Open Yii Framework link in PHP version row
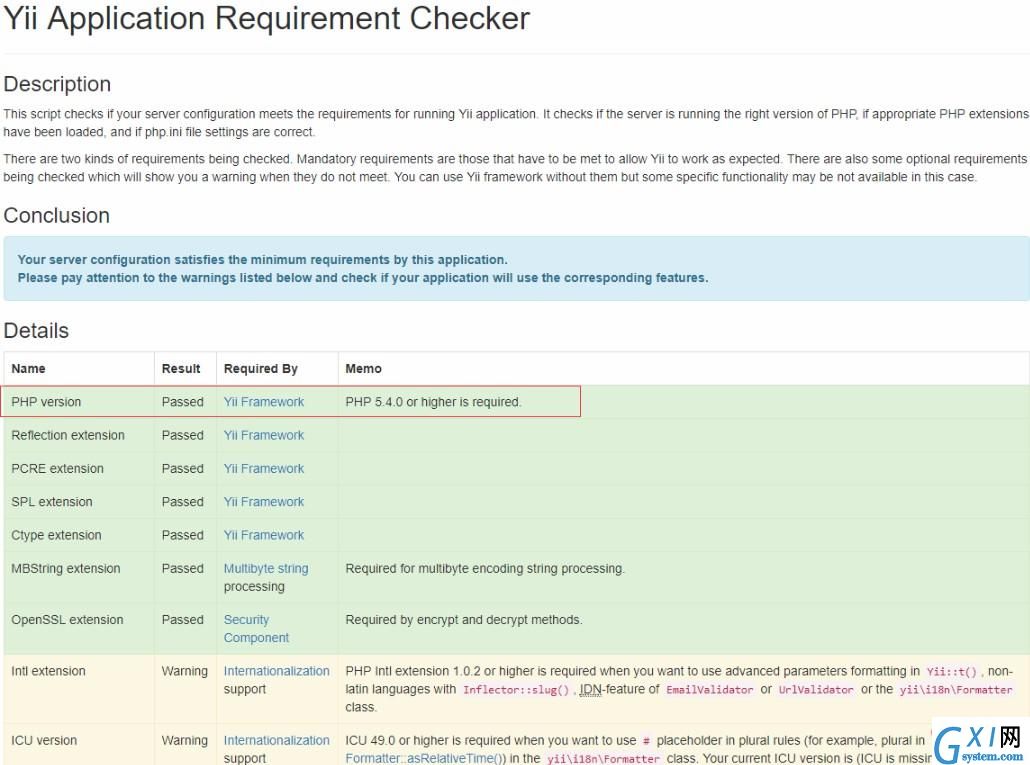Viewport: 1030px width, 765px height. pos(263,402)
